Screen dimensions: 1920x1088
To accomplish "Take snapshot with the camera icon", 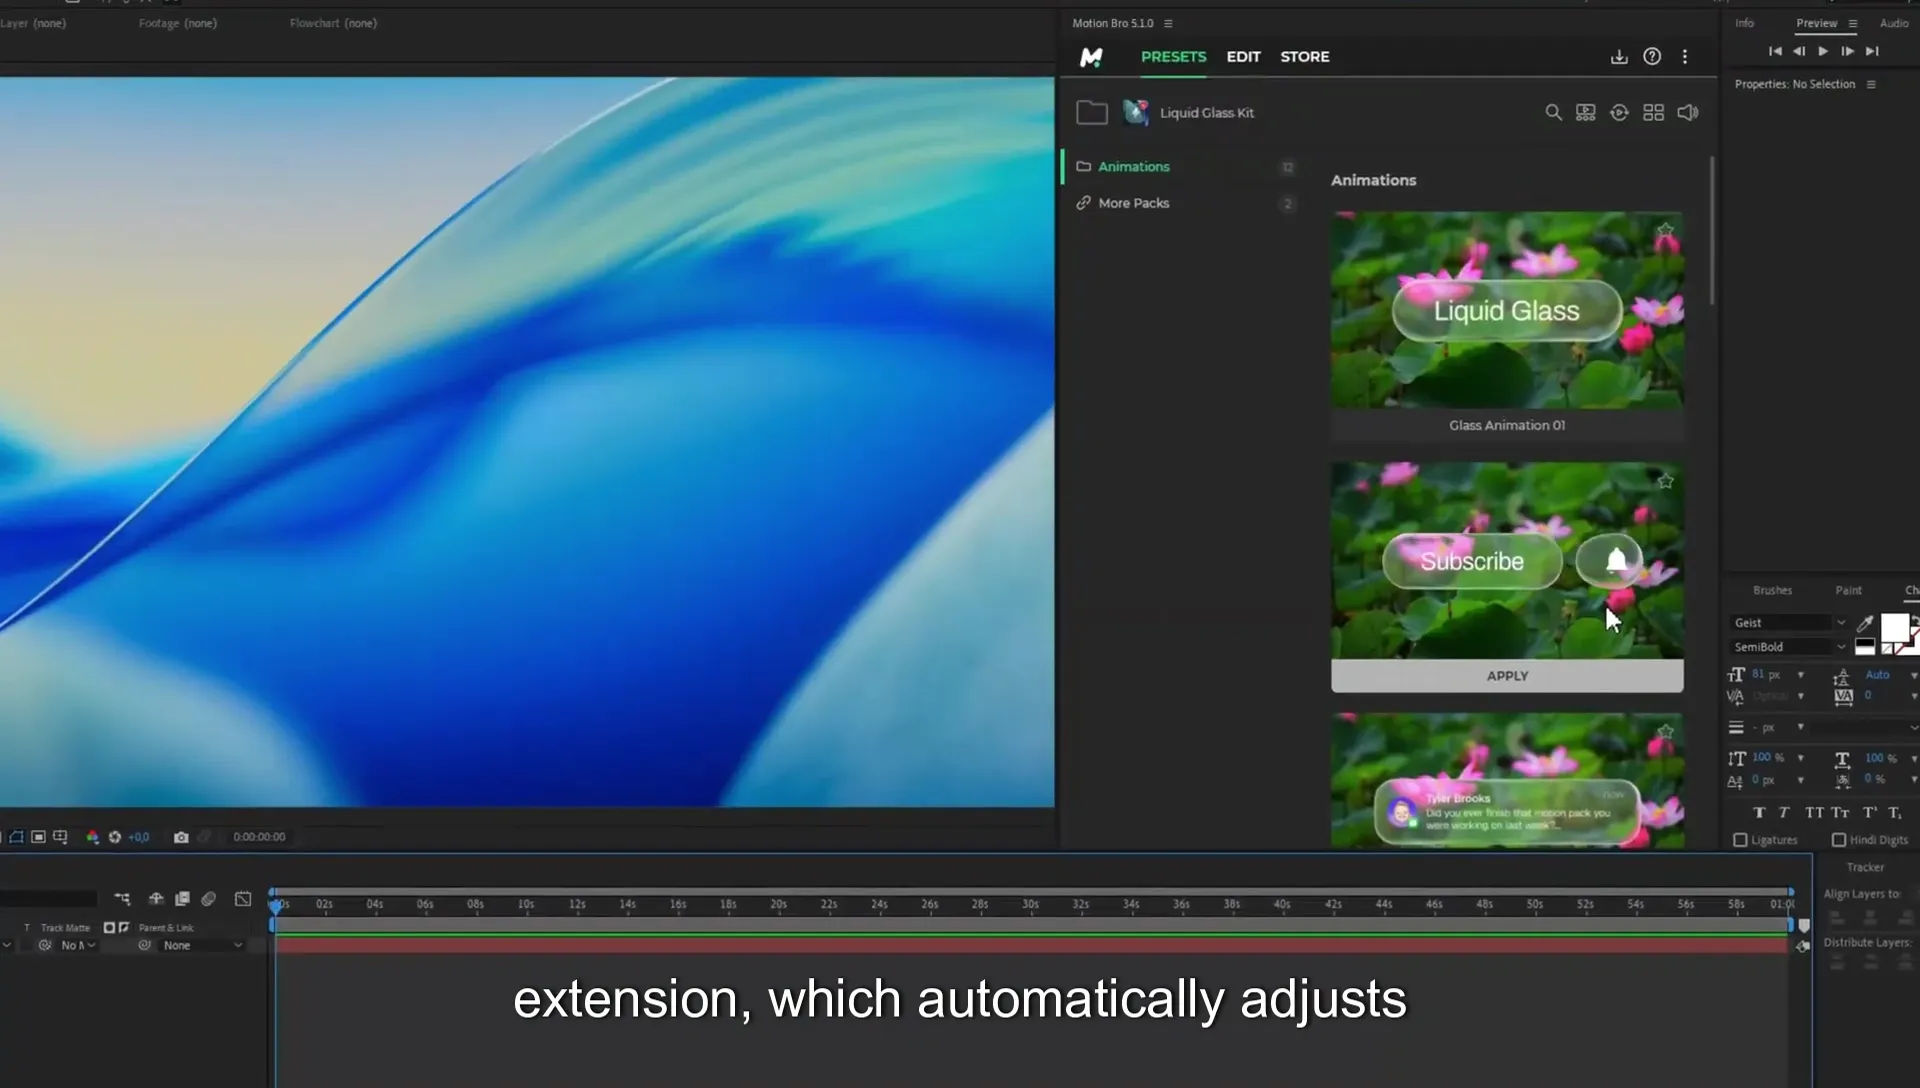I will 181,837.
